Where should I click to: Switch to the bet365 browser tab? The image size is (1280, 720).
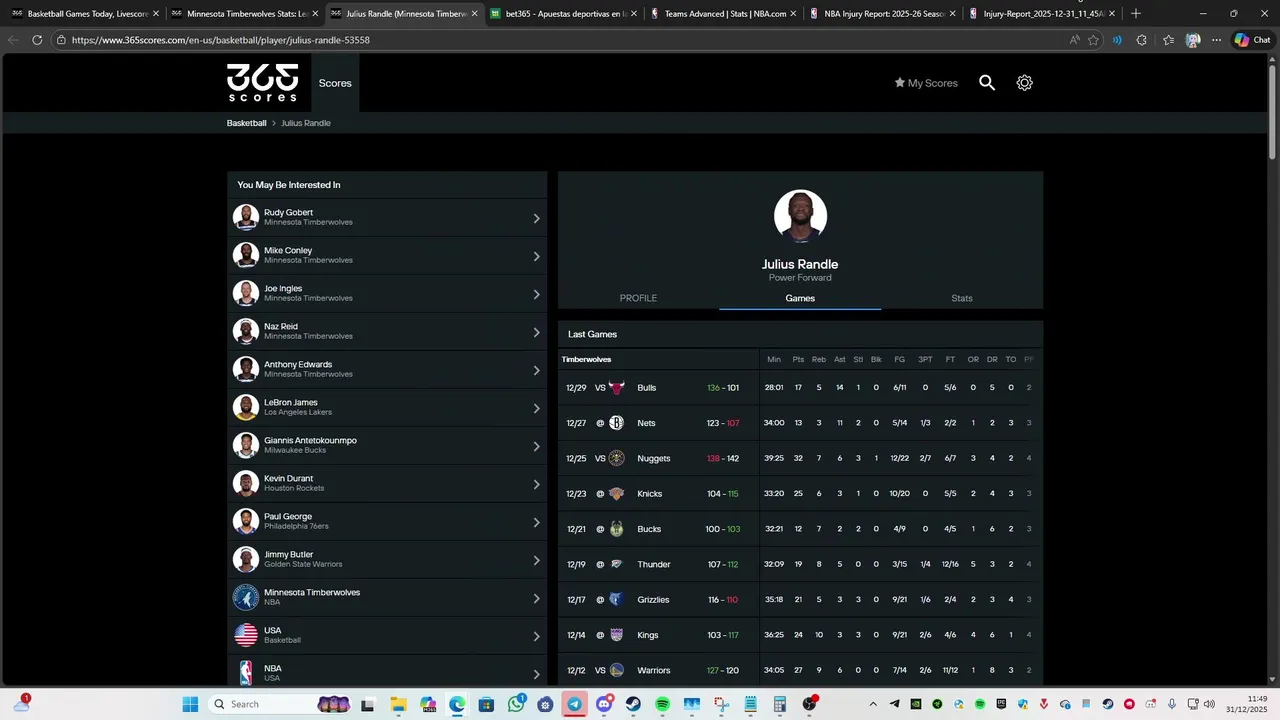click(x=562, y=14)
